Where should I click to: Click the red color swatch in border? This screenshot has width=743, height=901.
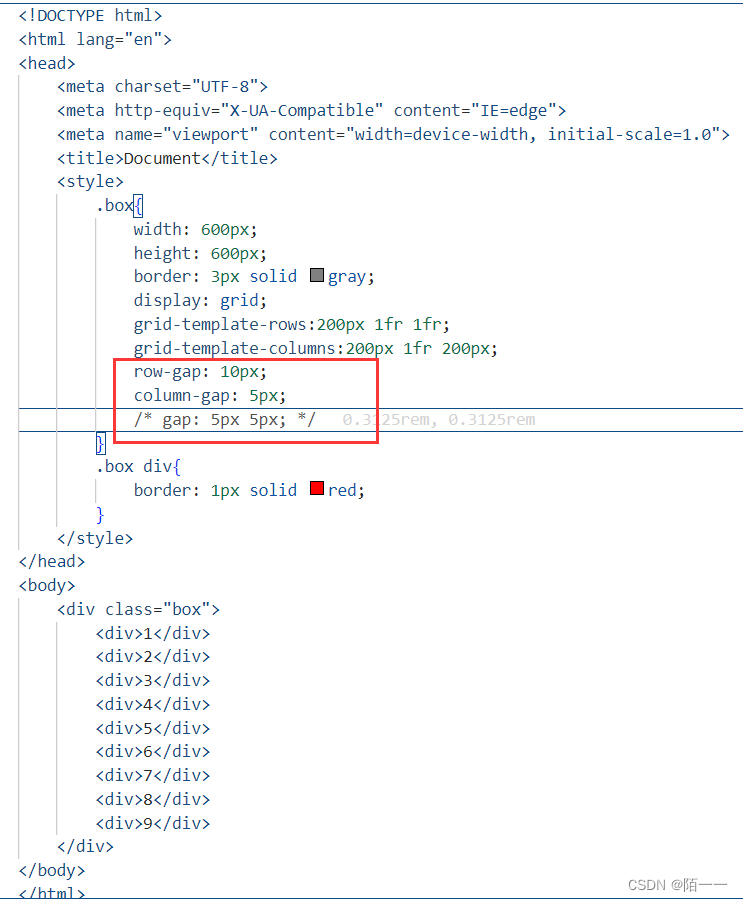(x=317, y=488)
